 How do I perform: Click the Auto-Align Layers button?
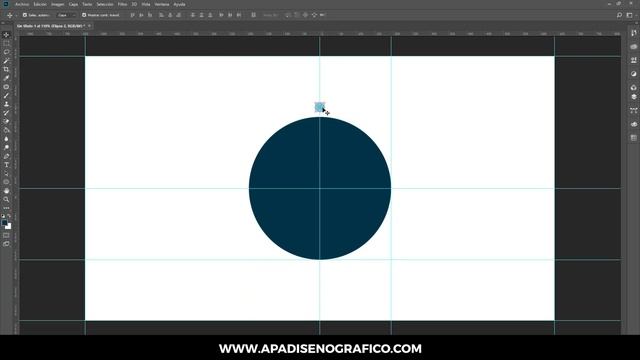(253, 15)
